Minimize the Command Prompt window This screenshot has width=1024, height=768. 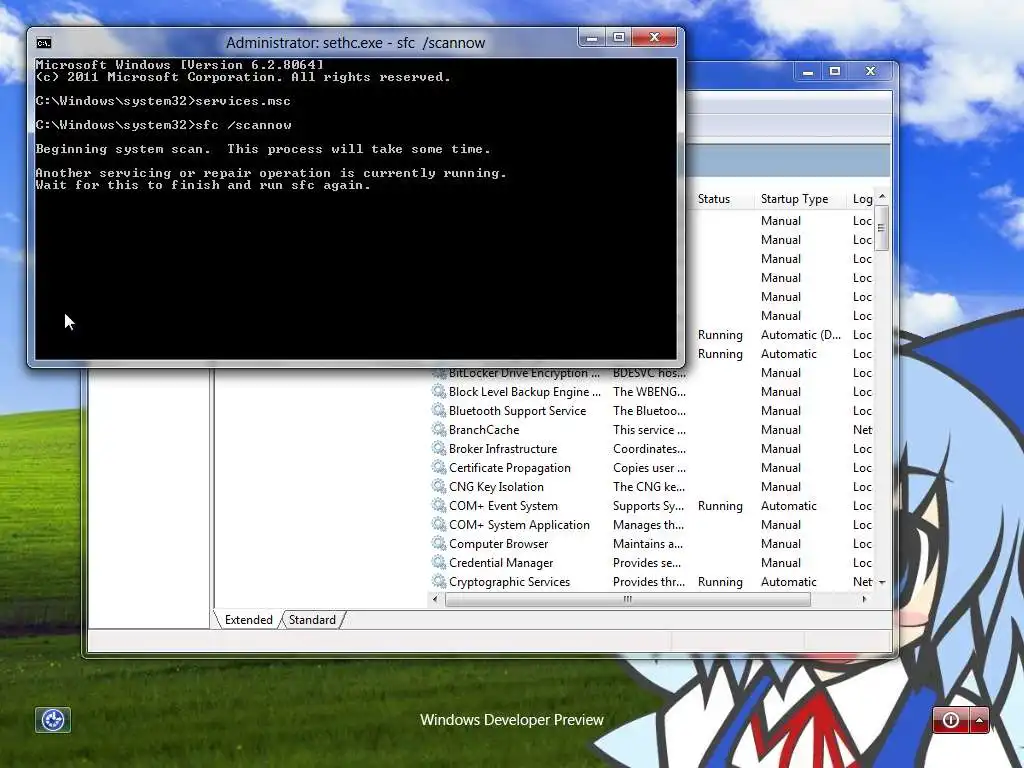(x=592, y=38)
